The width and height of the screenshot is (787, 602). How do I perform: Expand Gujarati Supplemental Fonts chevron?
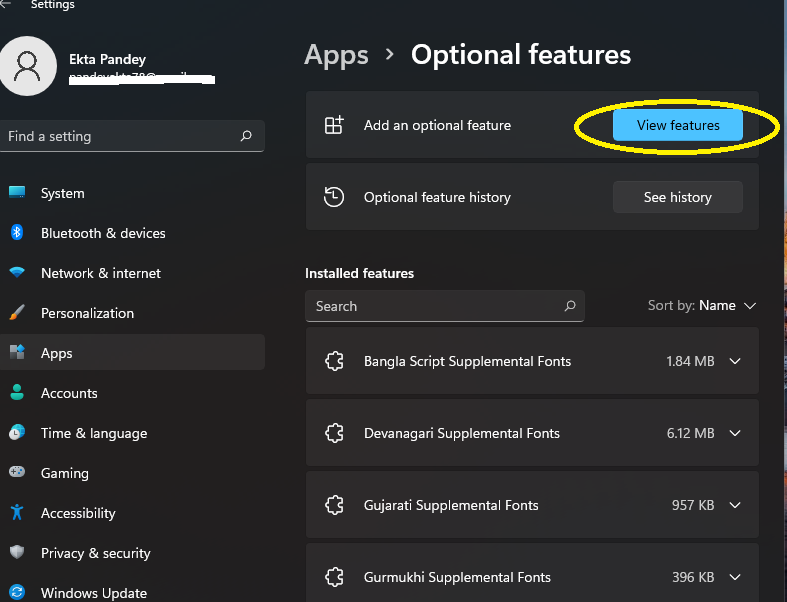(735, 505)
